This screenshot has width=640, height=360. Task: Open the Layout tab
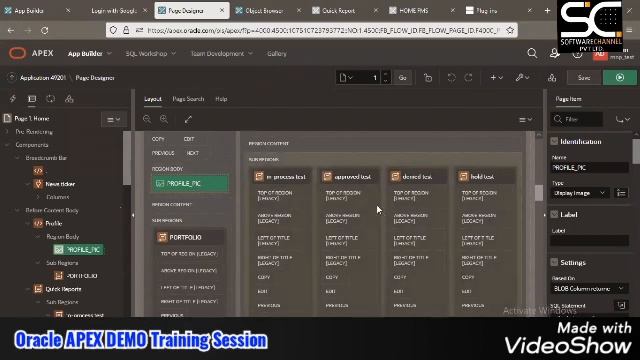(x=153, y=99)
